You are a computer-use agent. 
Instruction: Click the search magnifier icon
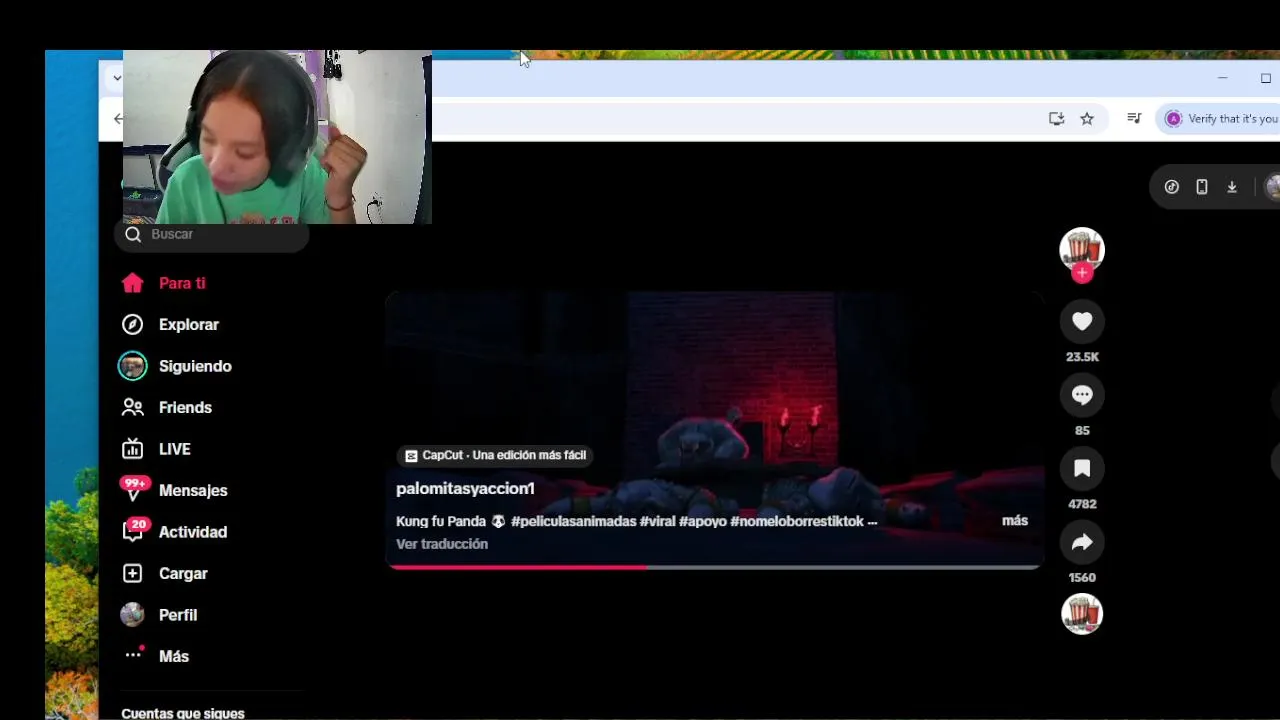[x=133, y=234]
